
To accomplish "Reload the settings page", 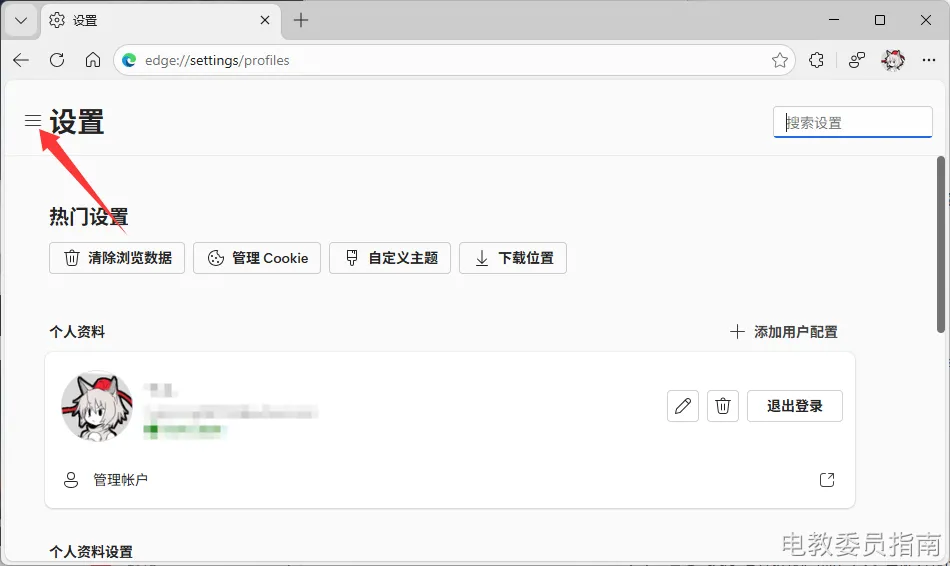I will click(57, 60).
